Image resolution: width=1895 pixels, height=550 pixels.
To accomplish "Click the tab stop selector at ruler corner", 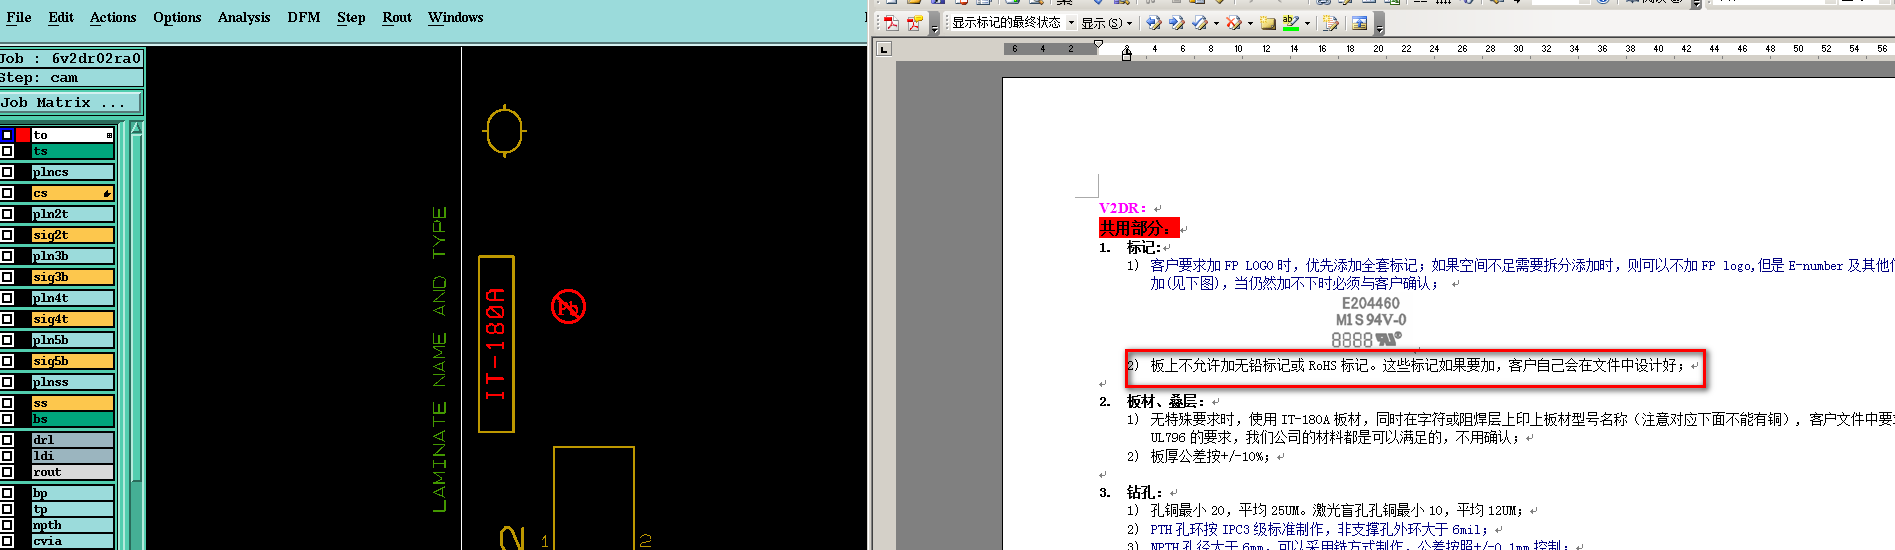I will 883,48.
